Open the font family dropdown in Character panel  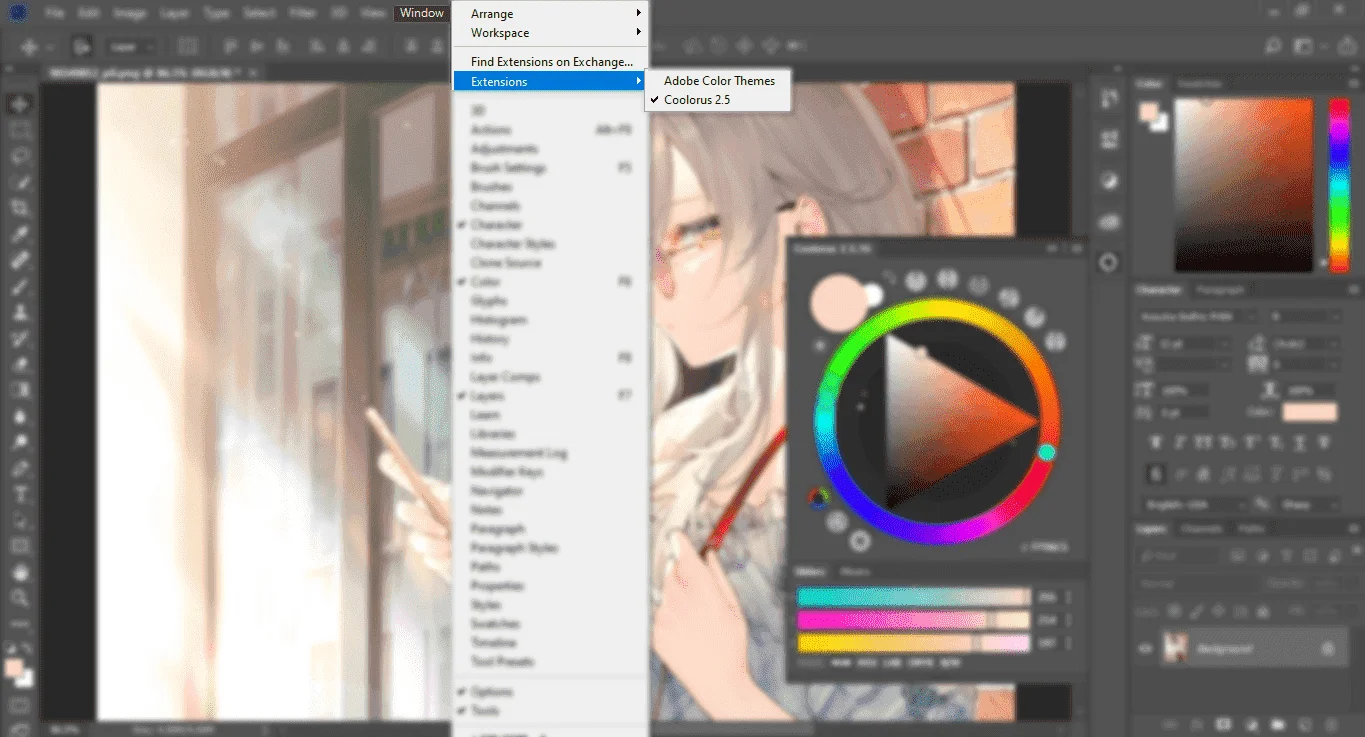click(x=1198, y=316)
